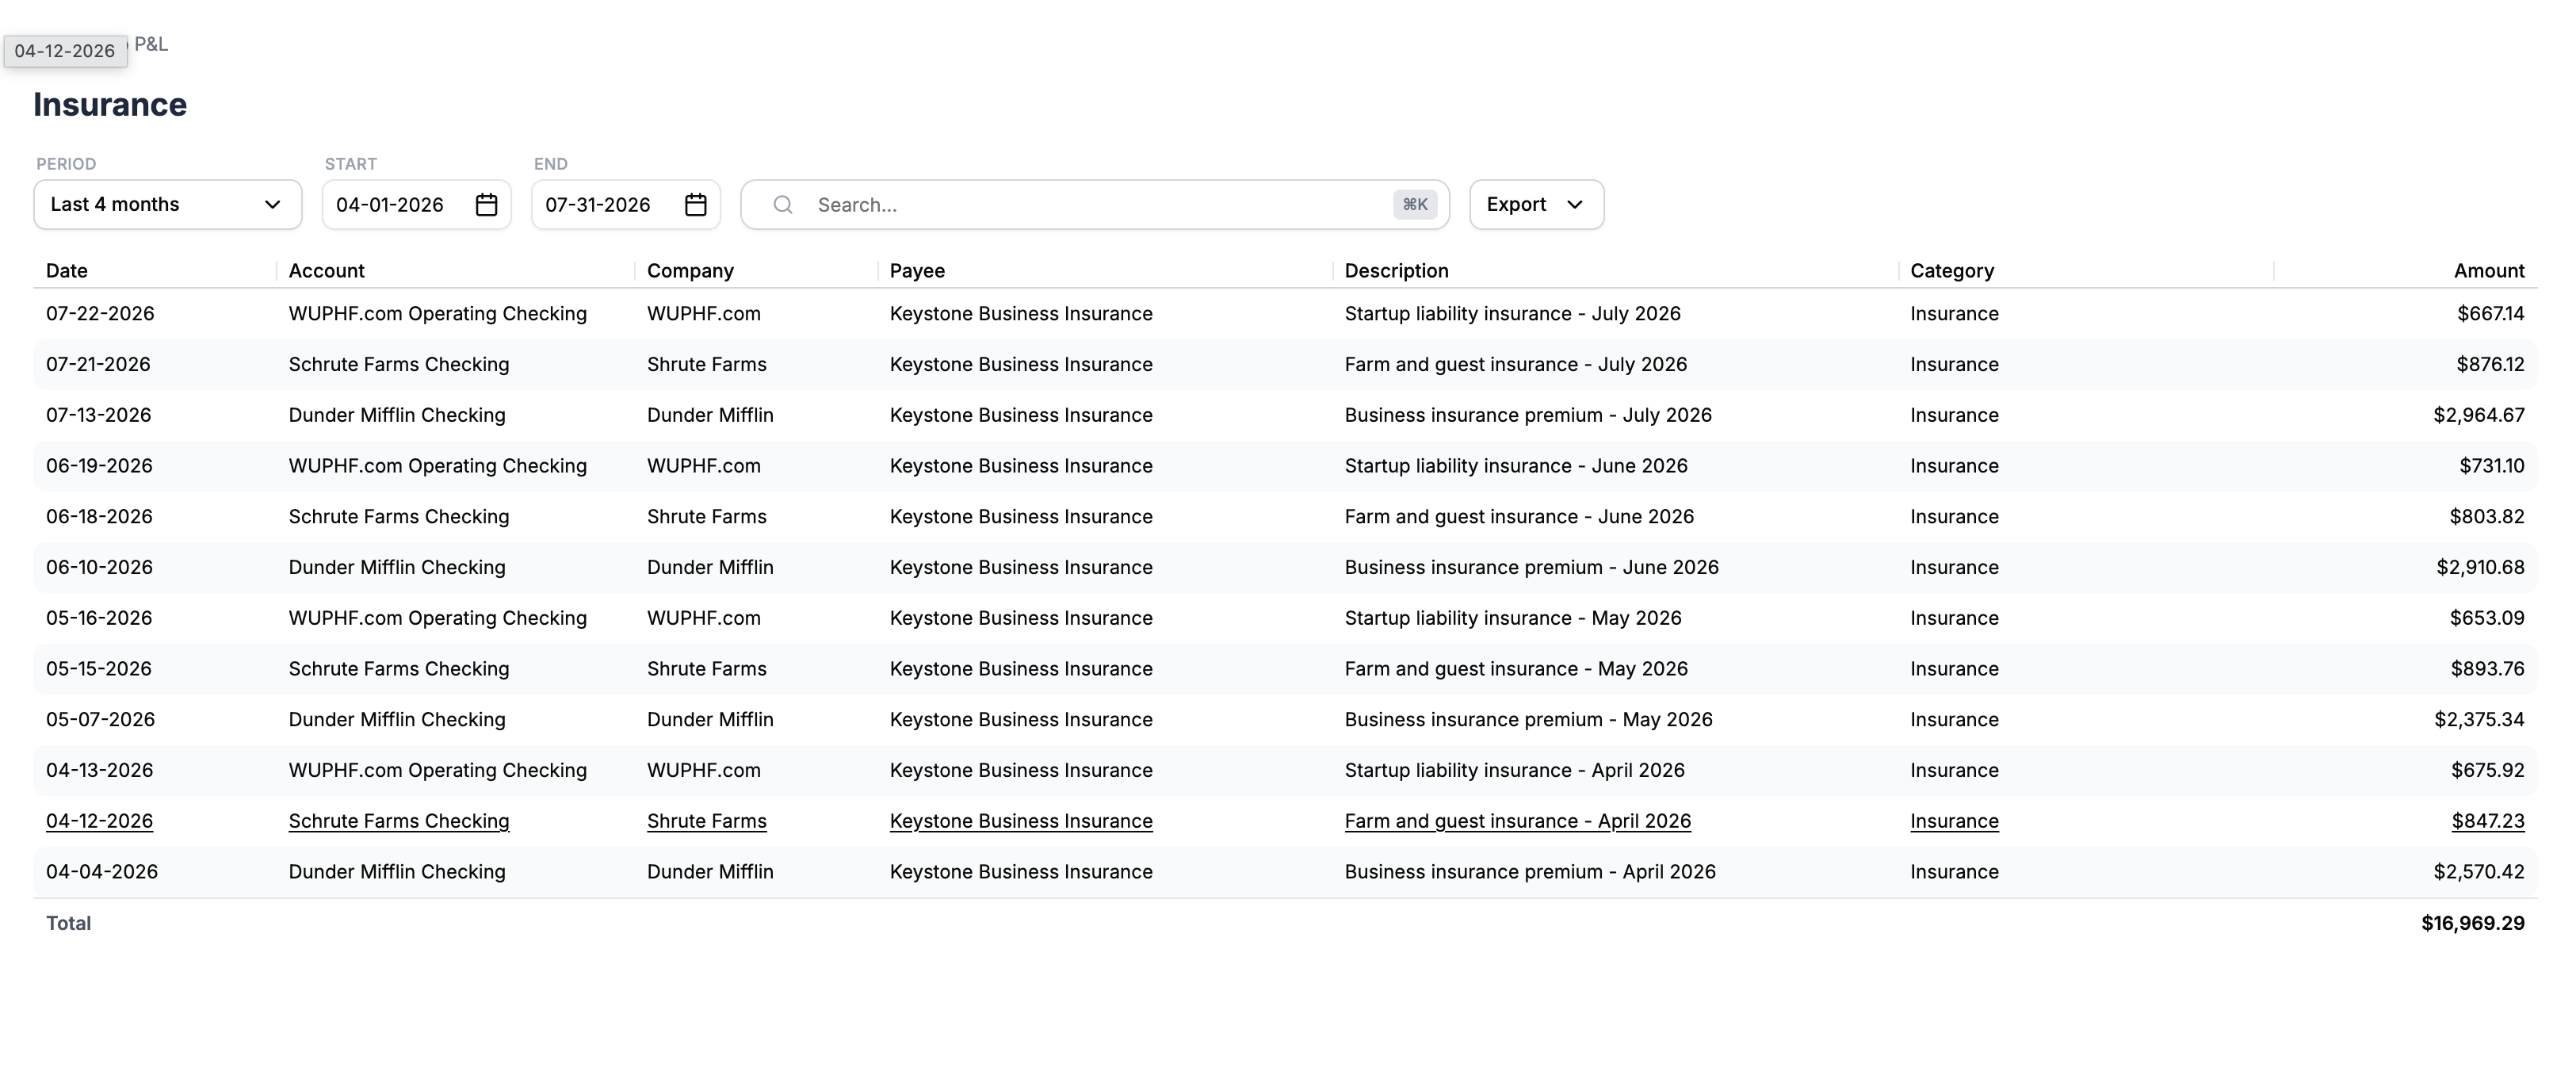Viewport: 2576px width, 1083px height.
Task: Click the Export button
Action: [1537, 205]
